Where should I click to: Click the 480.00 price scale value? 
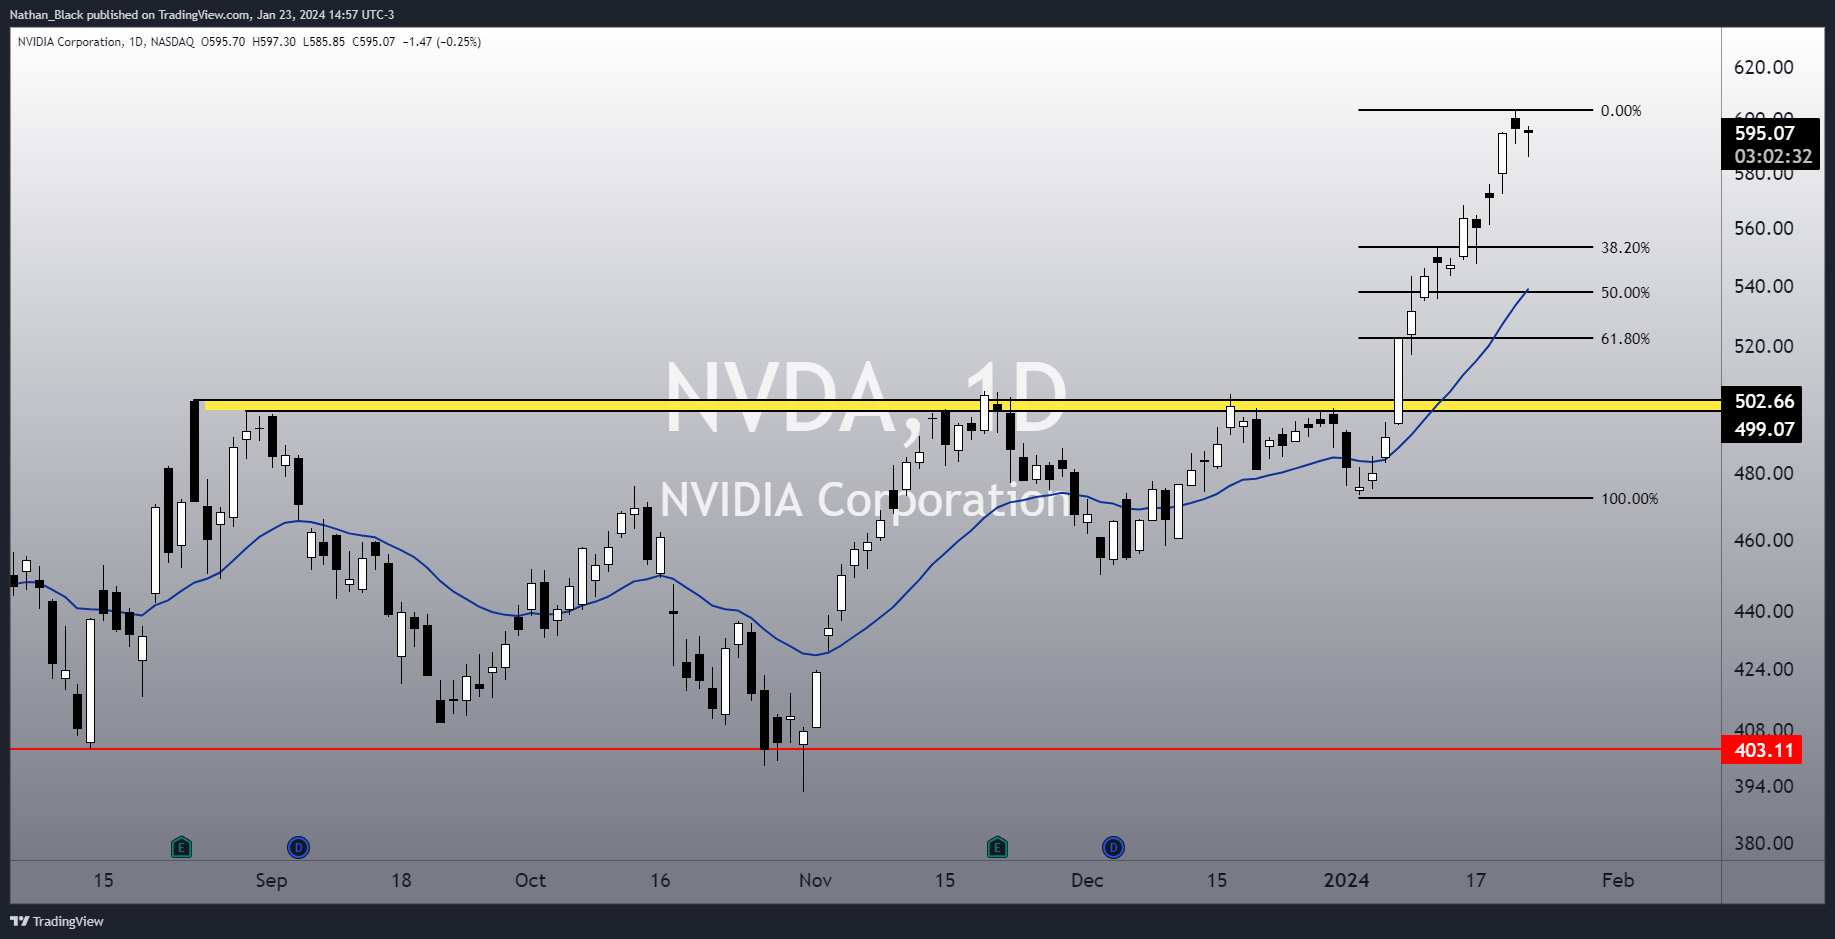pos(1764,473)
